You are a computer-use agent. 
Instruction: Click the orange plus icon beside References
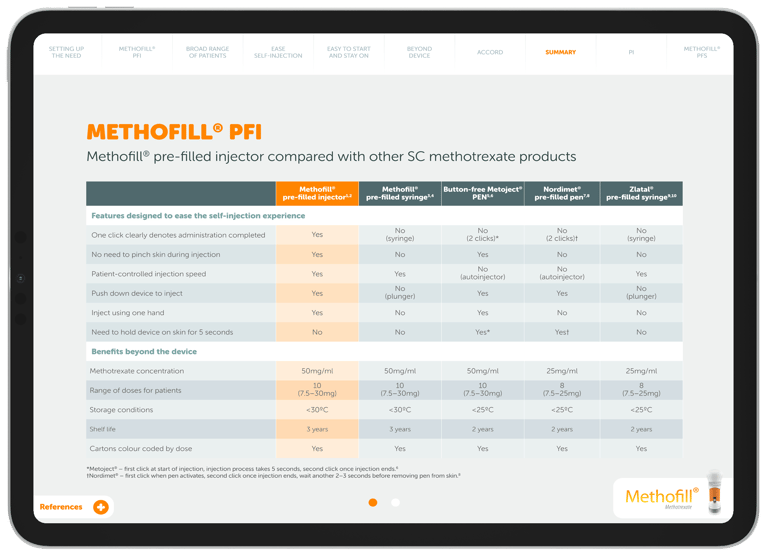point(101,507)
